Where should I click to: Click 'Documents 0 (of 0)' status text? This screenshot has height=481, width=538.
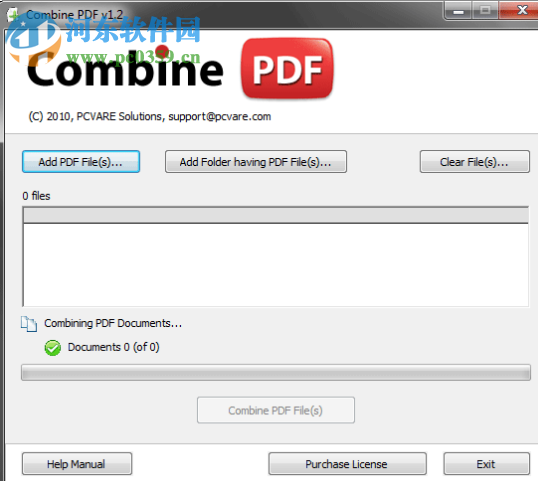(x=114, y=347)
